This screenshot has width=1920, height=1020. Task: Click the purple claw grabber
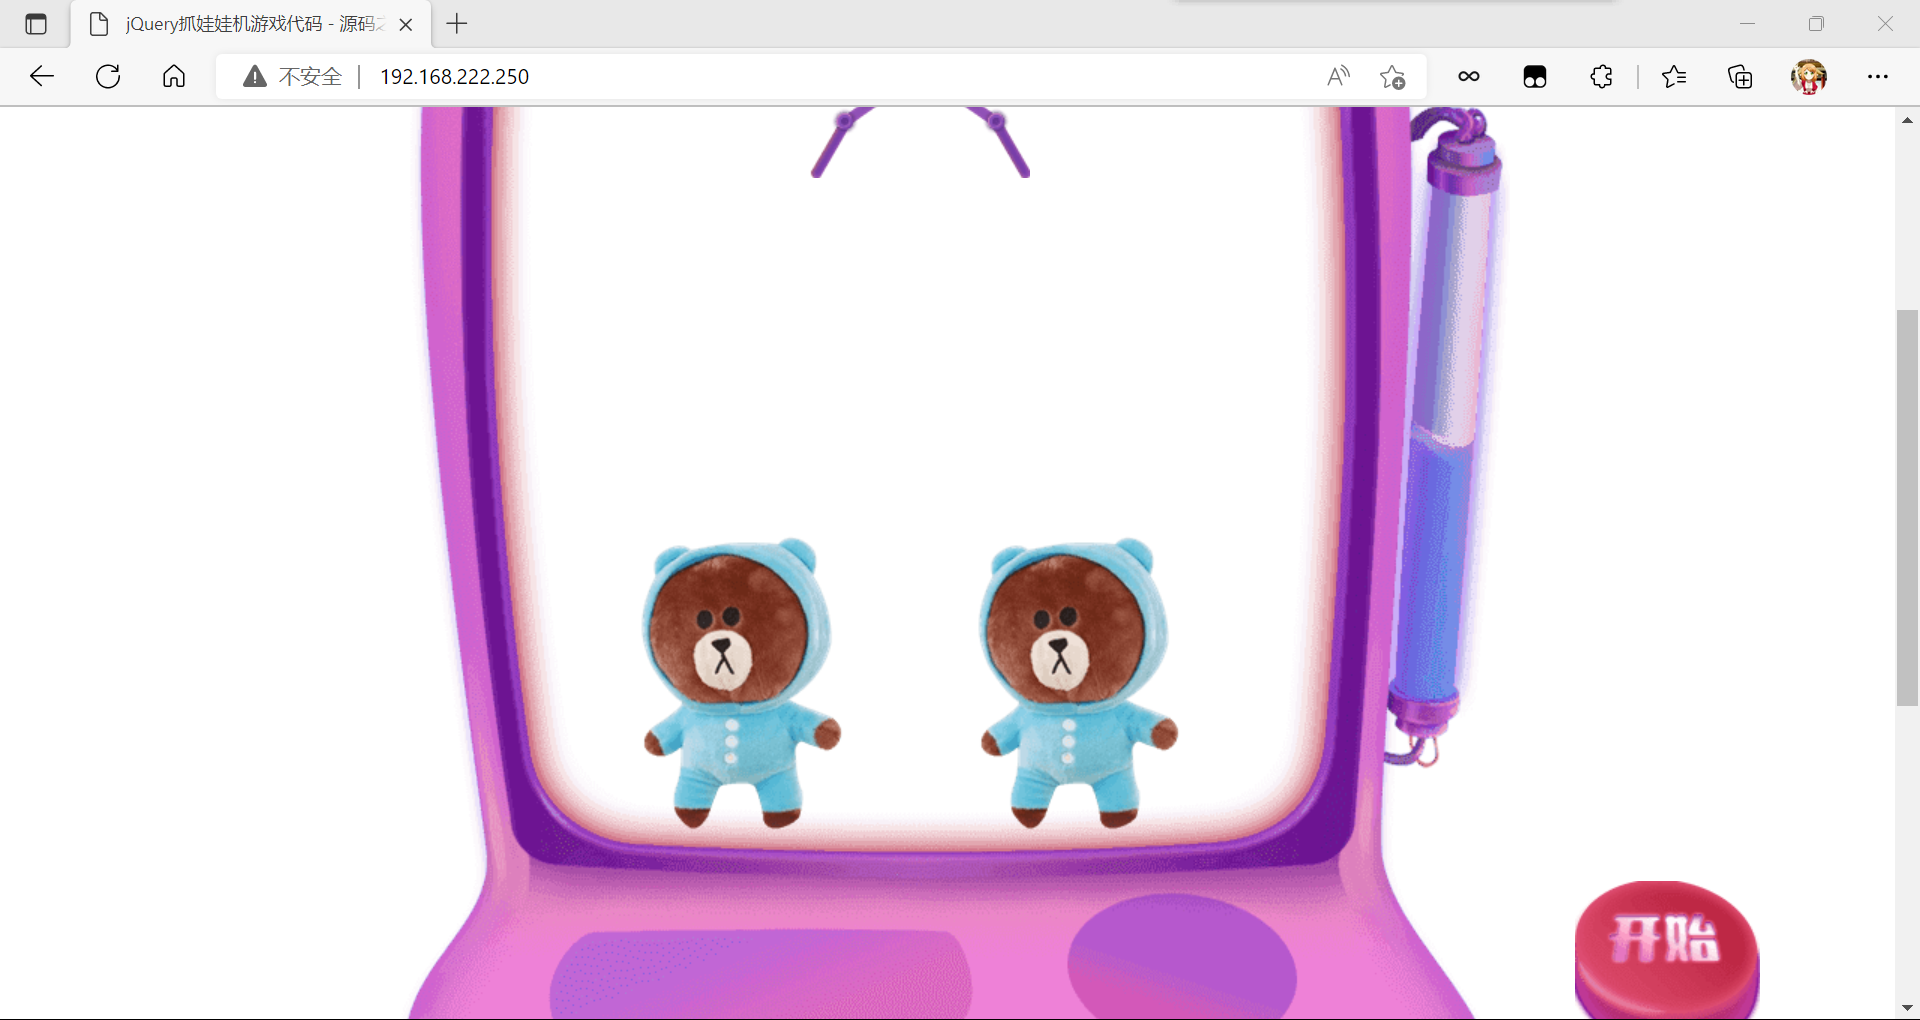click(920, 142)
